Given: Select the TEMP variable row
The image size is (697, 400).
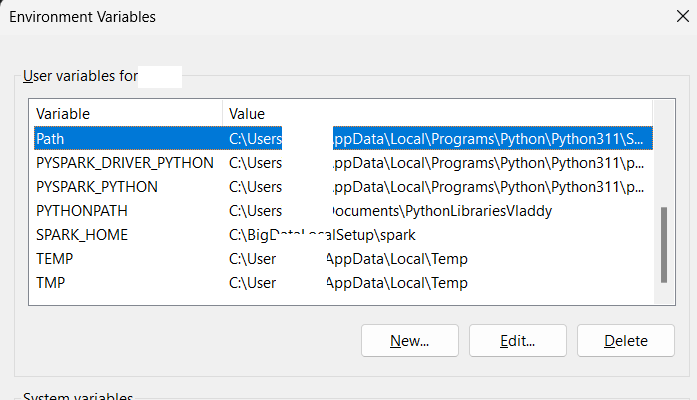Looking at the screenshot, I should coord(343,259).
